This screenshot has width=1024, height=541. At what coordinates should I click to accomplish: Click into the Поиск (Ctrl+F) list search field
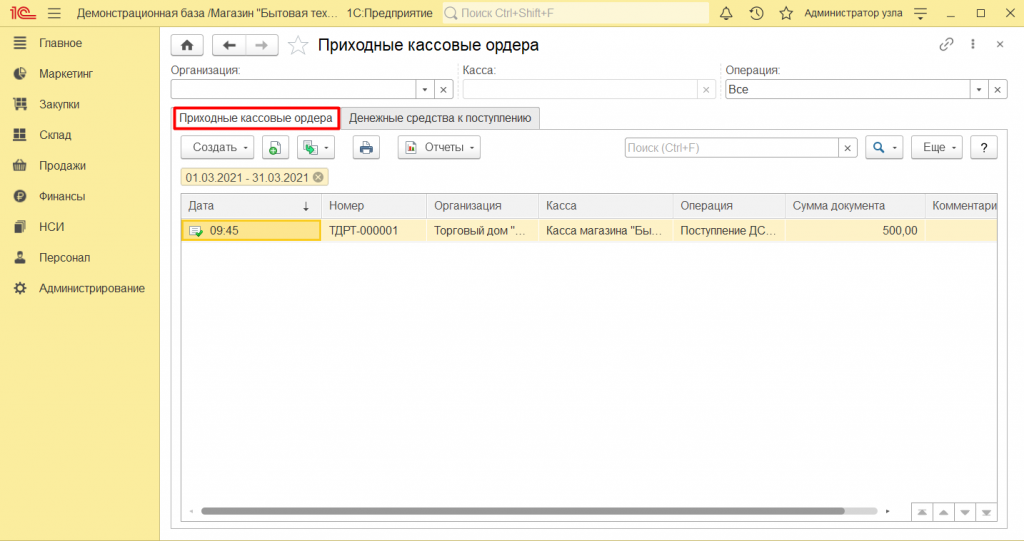[x=730, y=148]
